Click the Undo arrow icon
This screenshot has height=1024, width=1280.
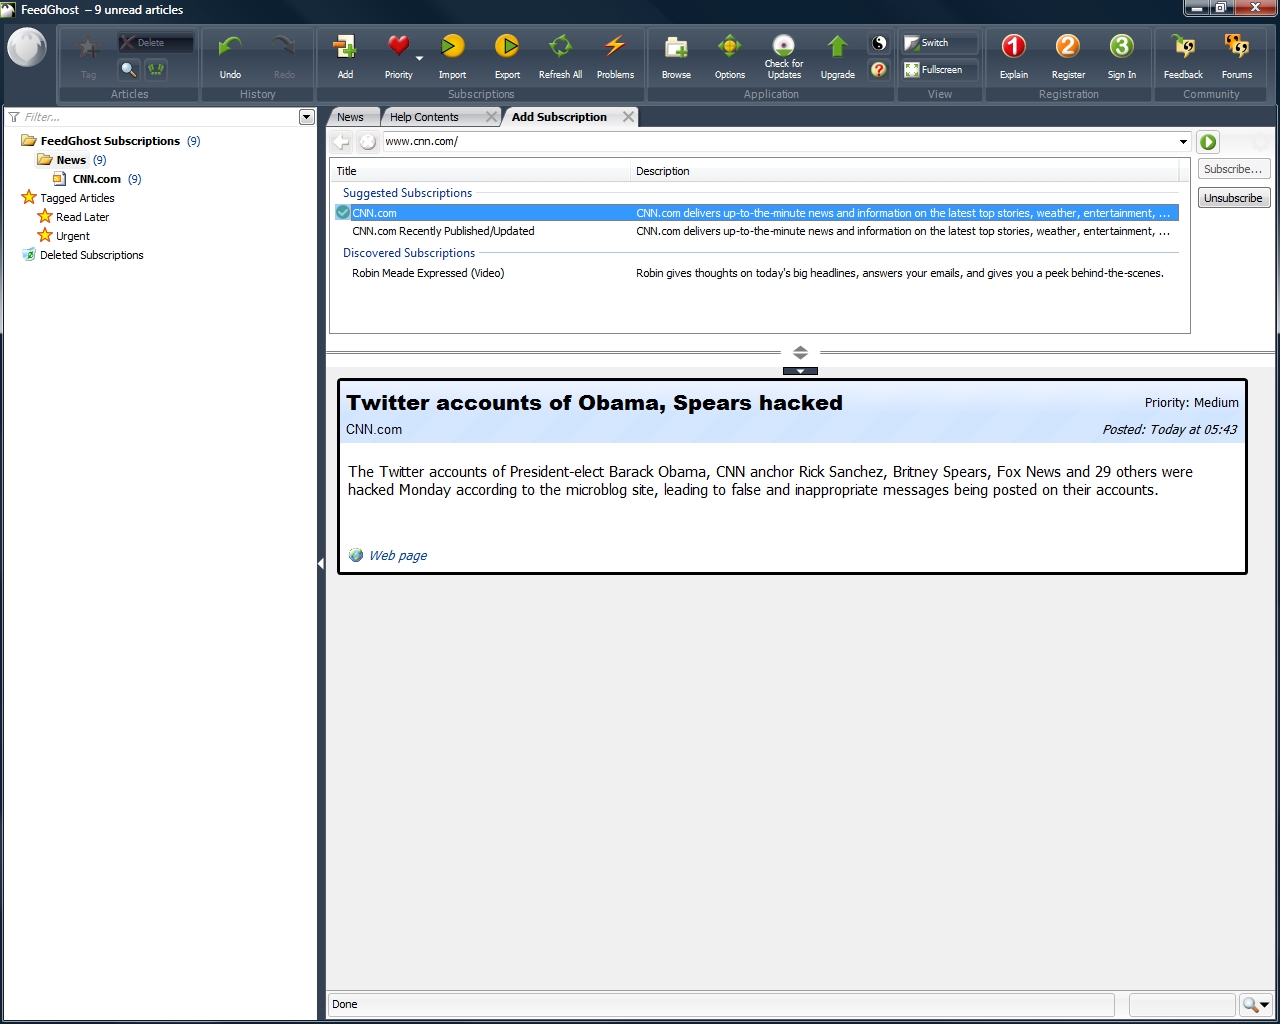[230, 48]
